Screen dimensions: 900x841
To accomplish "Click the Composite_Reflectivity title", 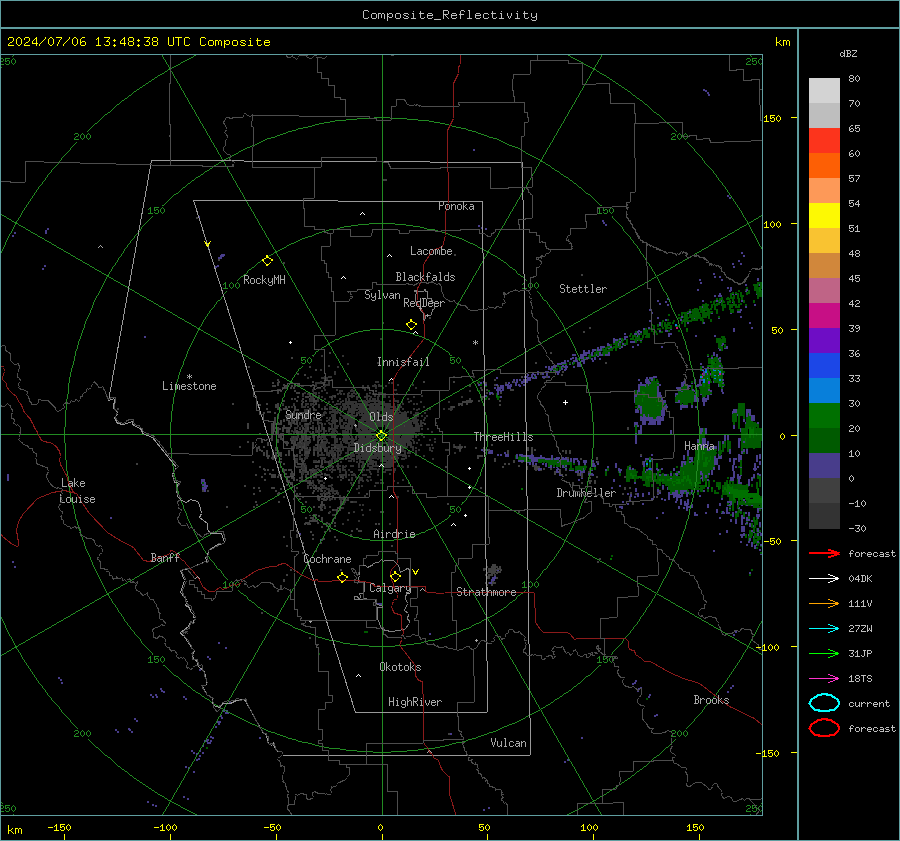I will click(x=450, y=15).
